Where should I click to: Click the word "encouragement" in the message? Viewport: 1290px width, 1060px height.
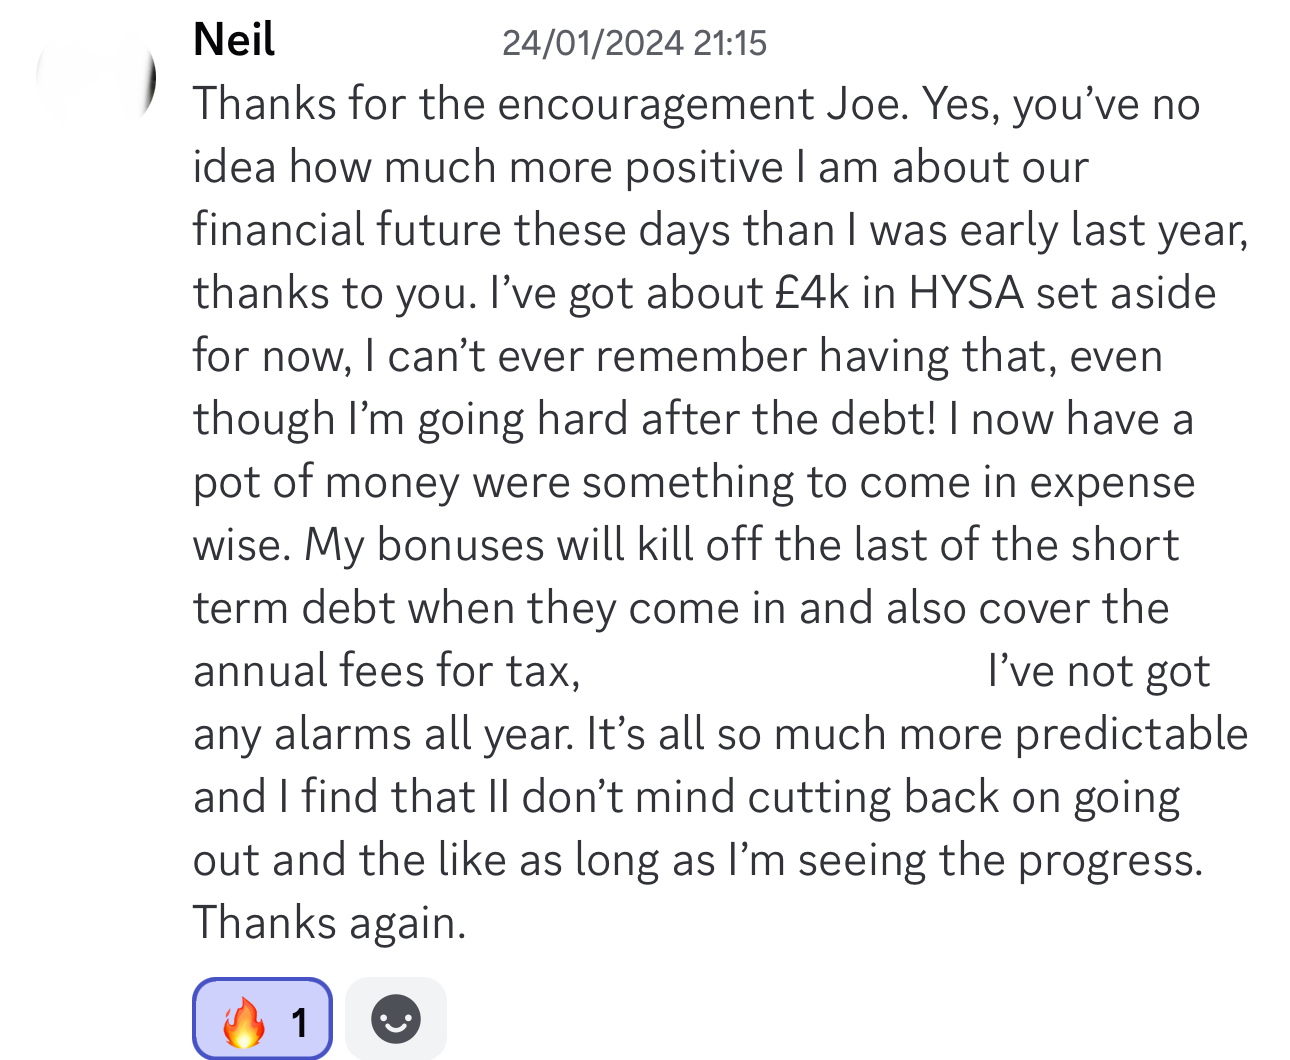pyautogui.click(x=656, y=104)
